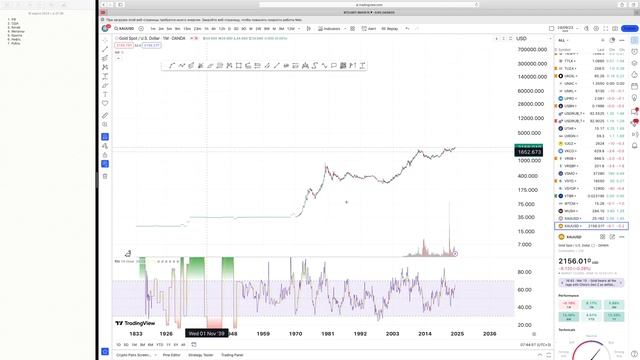The width and height of the screenshot is (640, 360).
Task: Open the chart type candles icon
Action: [309, 29]
